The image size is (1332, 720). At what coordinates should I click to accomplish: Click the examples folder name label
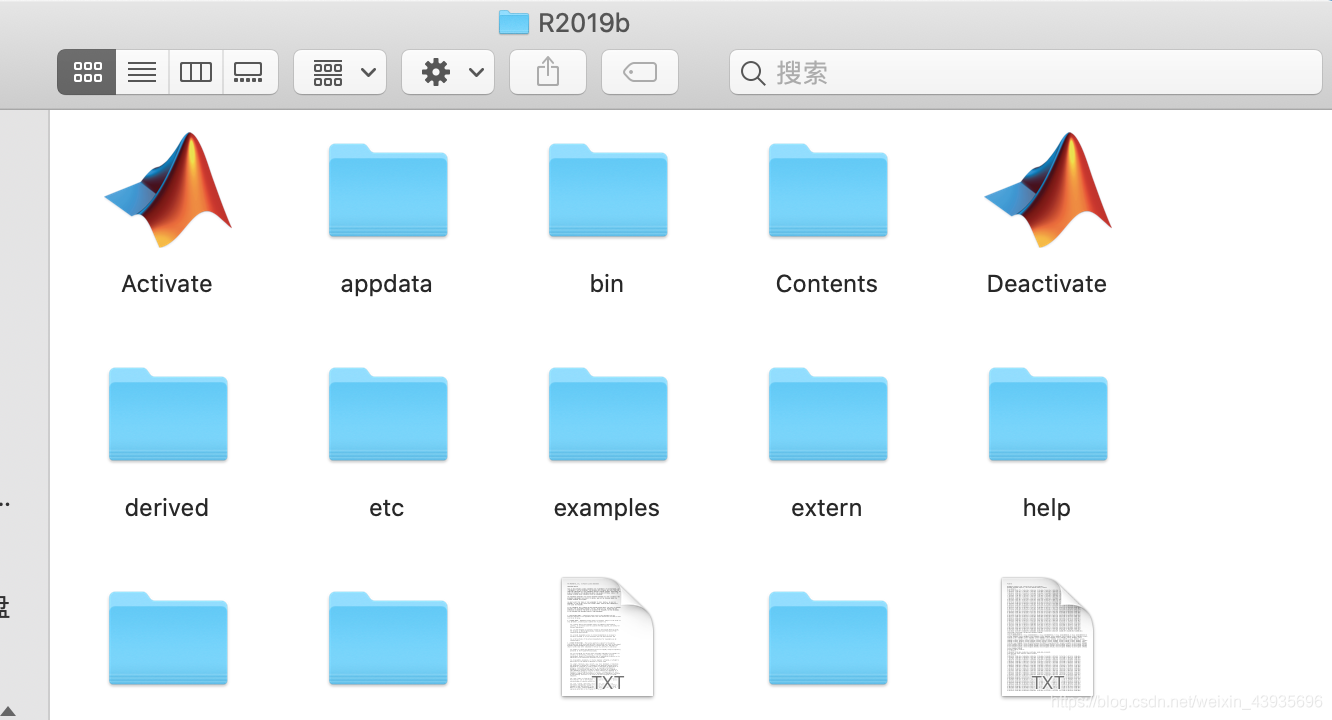607,508
